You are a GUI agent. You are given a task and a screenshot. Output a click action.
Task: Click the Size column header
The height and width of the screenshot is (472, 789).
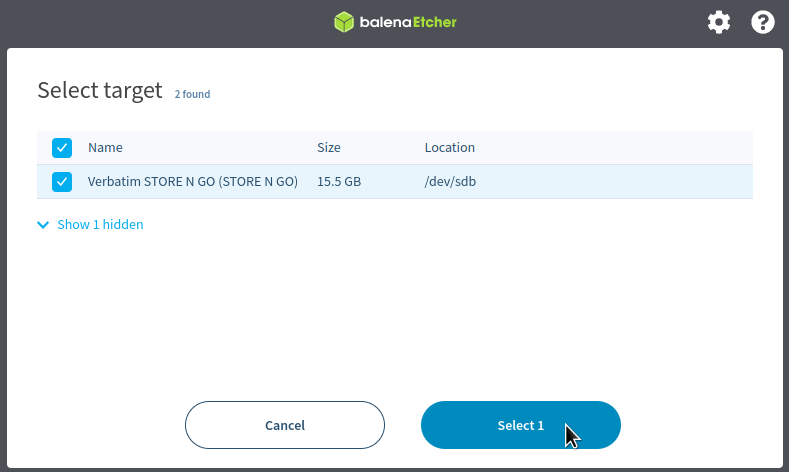(x=329, y=148)
